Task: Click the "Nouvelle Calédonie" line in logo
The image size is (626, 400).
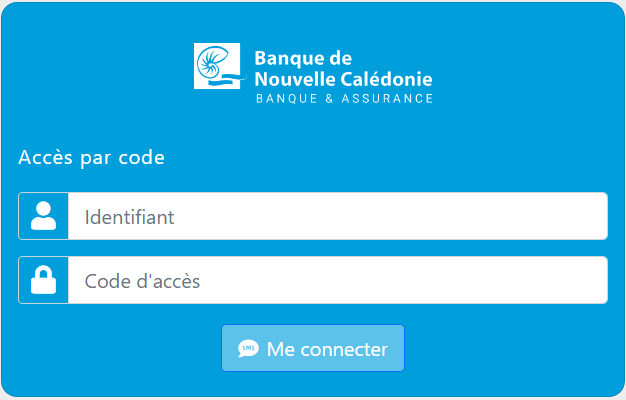Action: point(343,78)
